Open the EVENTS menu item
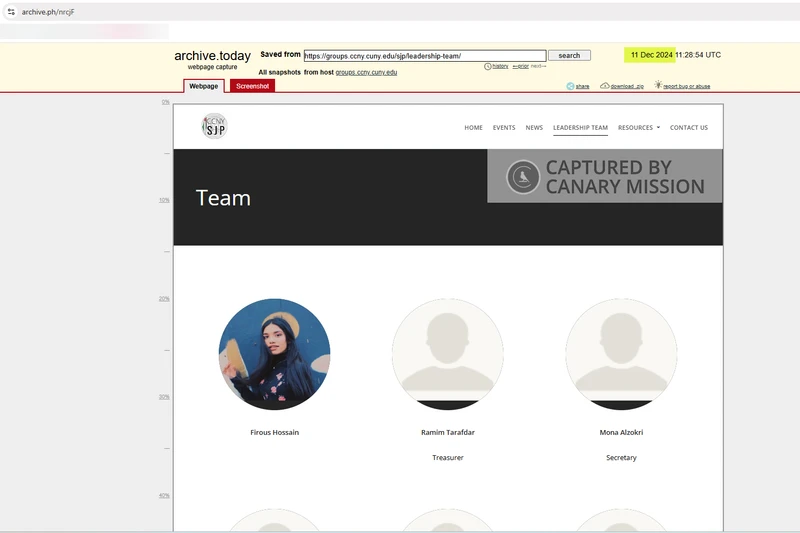The height and width of the screenshot is (533, 800). point(504,128)
